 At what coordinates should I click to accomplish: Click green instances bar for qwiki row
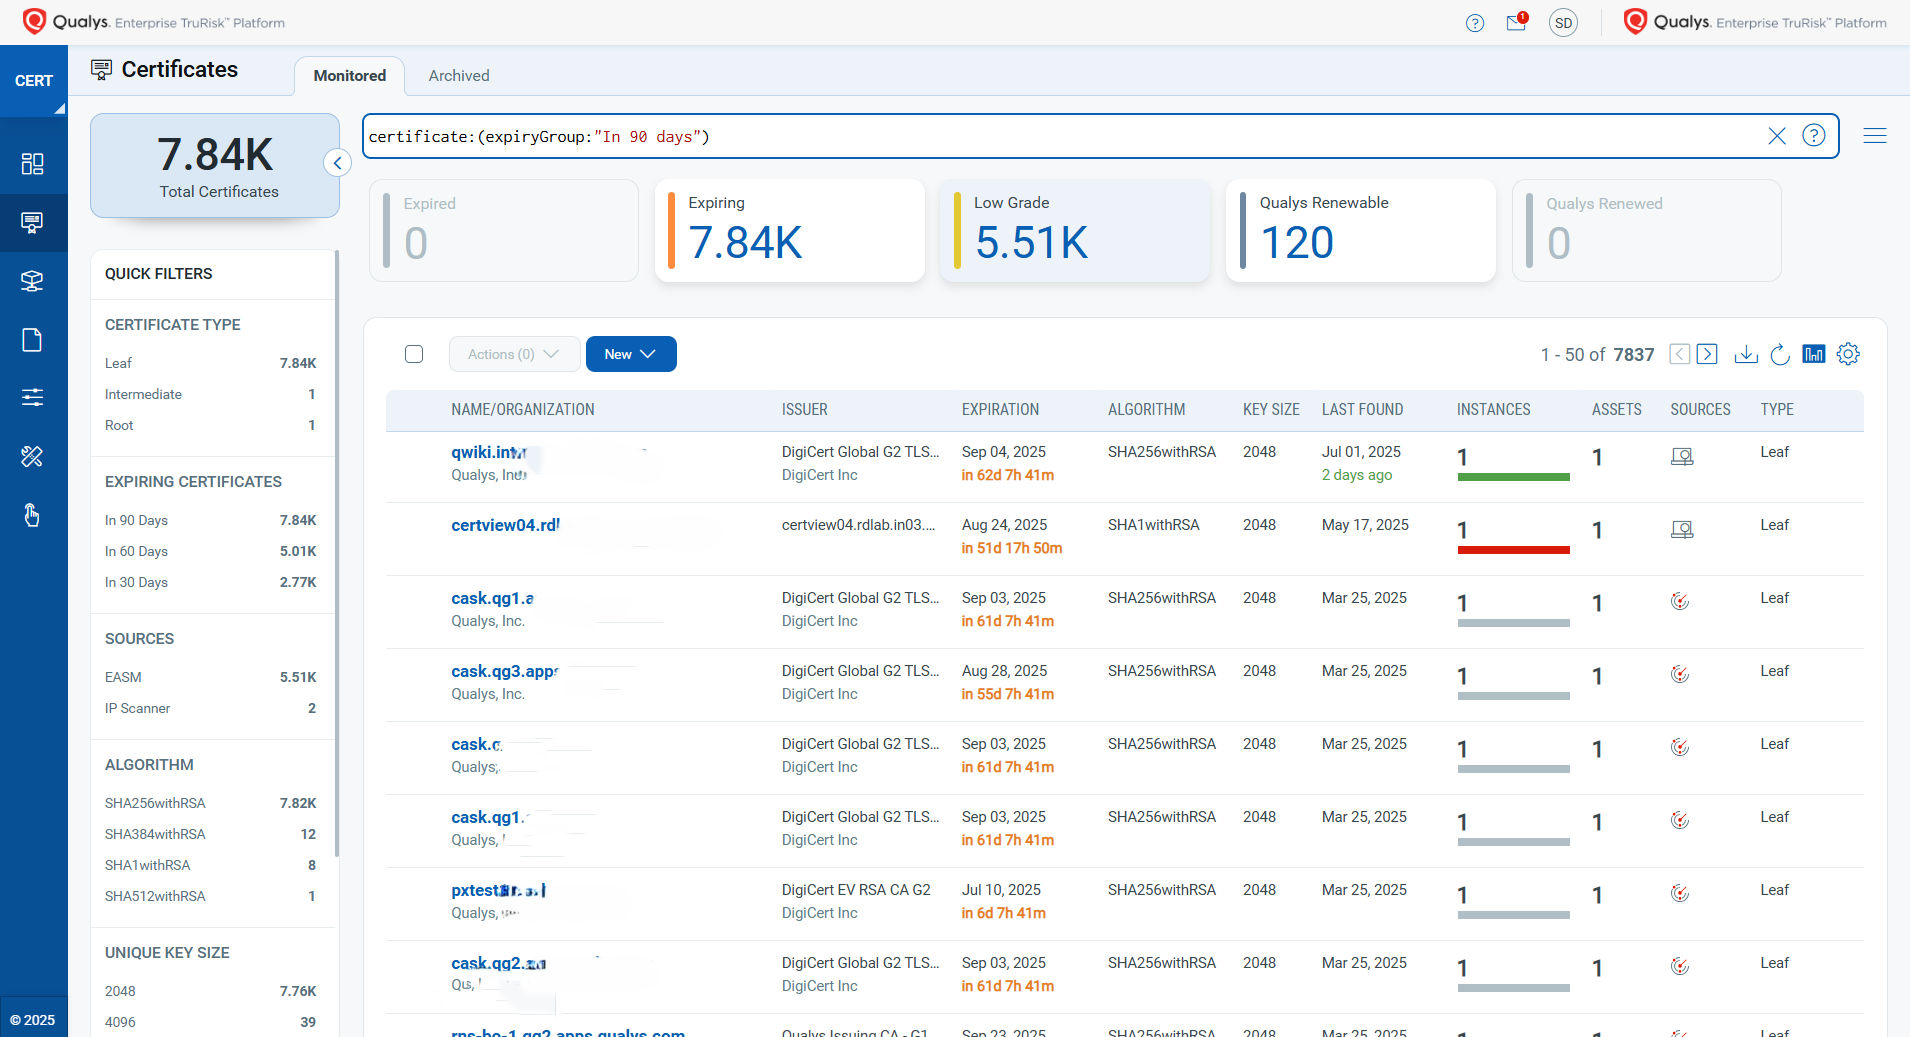1513,477
